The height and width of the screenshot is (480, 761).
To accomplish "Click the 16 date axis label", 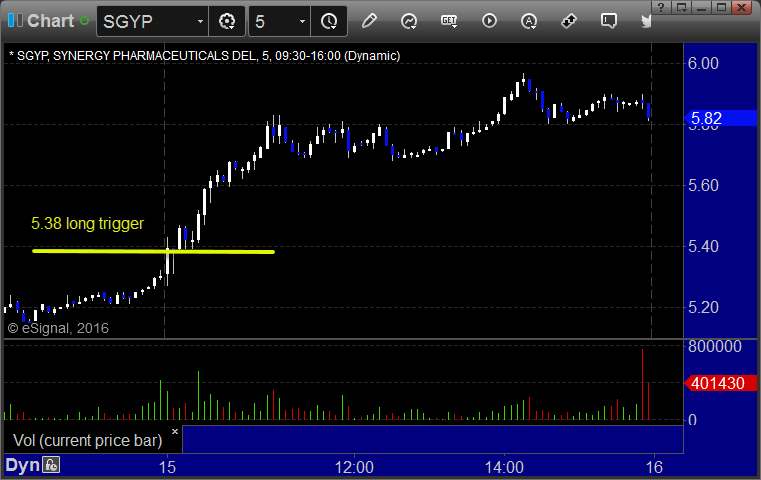I will click(654, 467).
